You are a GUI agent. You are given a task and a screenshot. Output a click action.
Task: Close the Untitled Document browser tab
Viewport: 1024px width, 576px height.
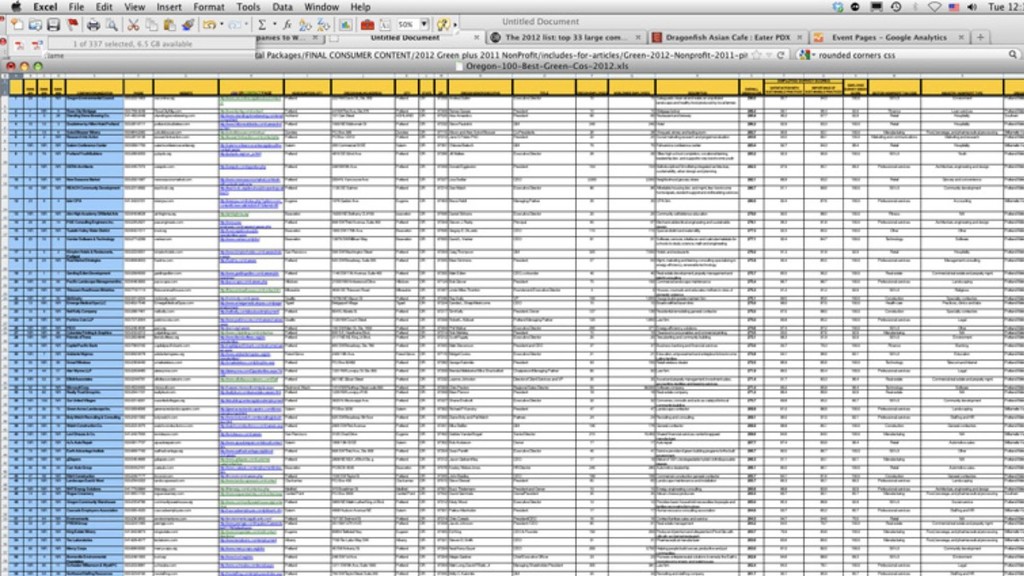476,38
